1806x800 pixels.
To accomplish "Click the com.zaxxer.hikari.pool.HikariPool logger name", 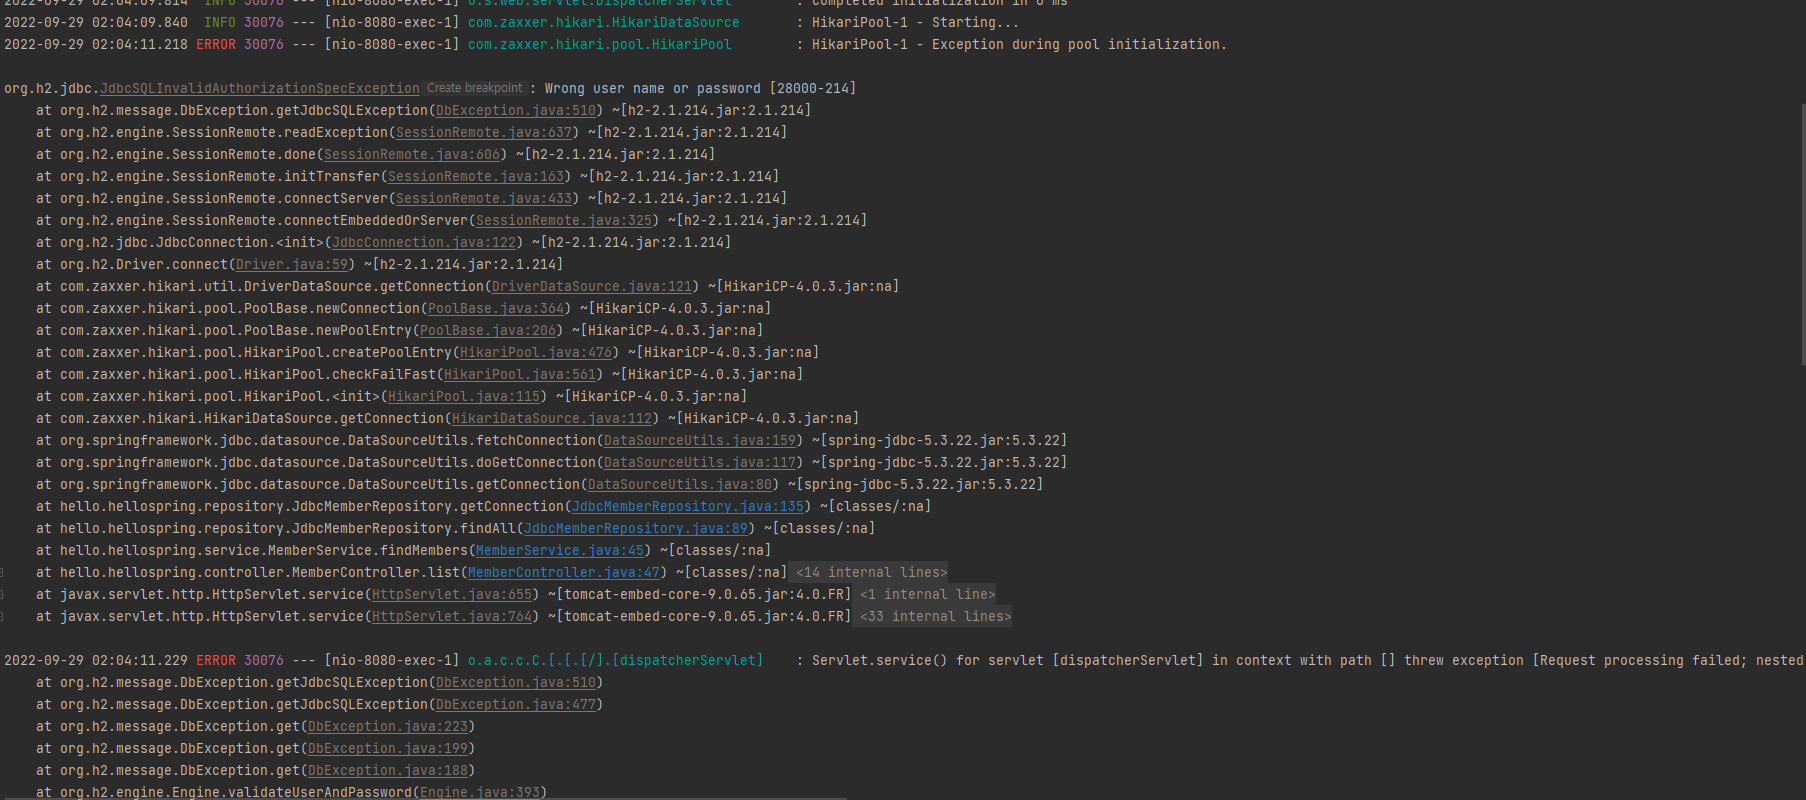I will [x=600, y=44].
